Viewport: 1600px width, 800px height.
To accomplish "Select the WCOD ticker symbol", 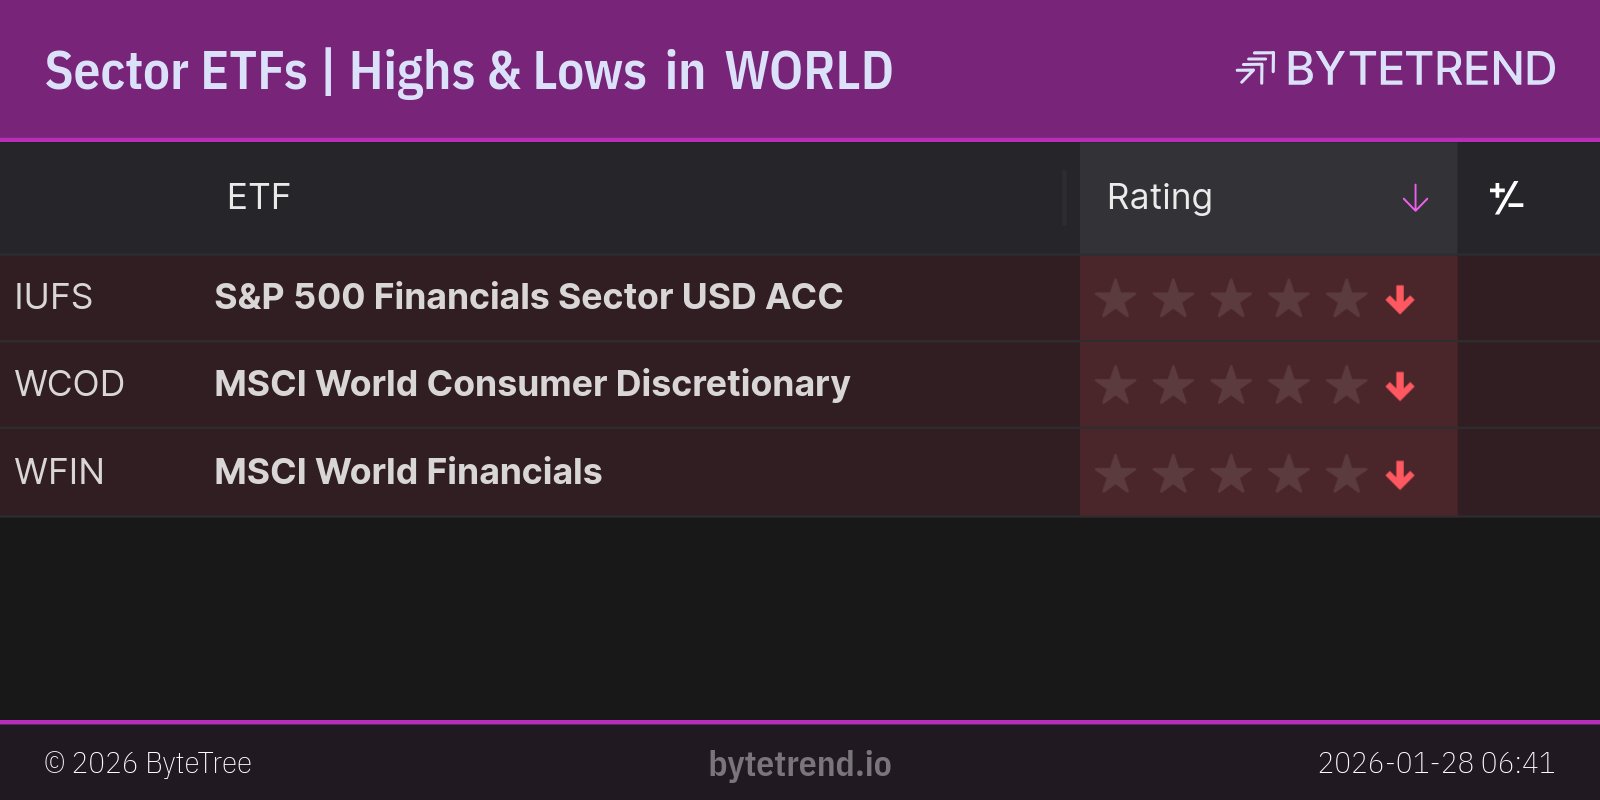I will pos(69,384).
